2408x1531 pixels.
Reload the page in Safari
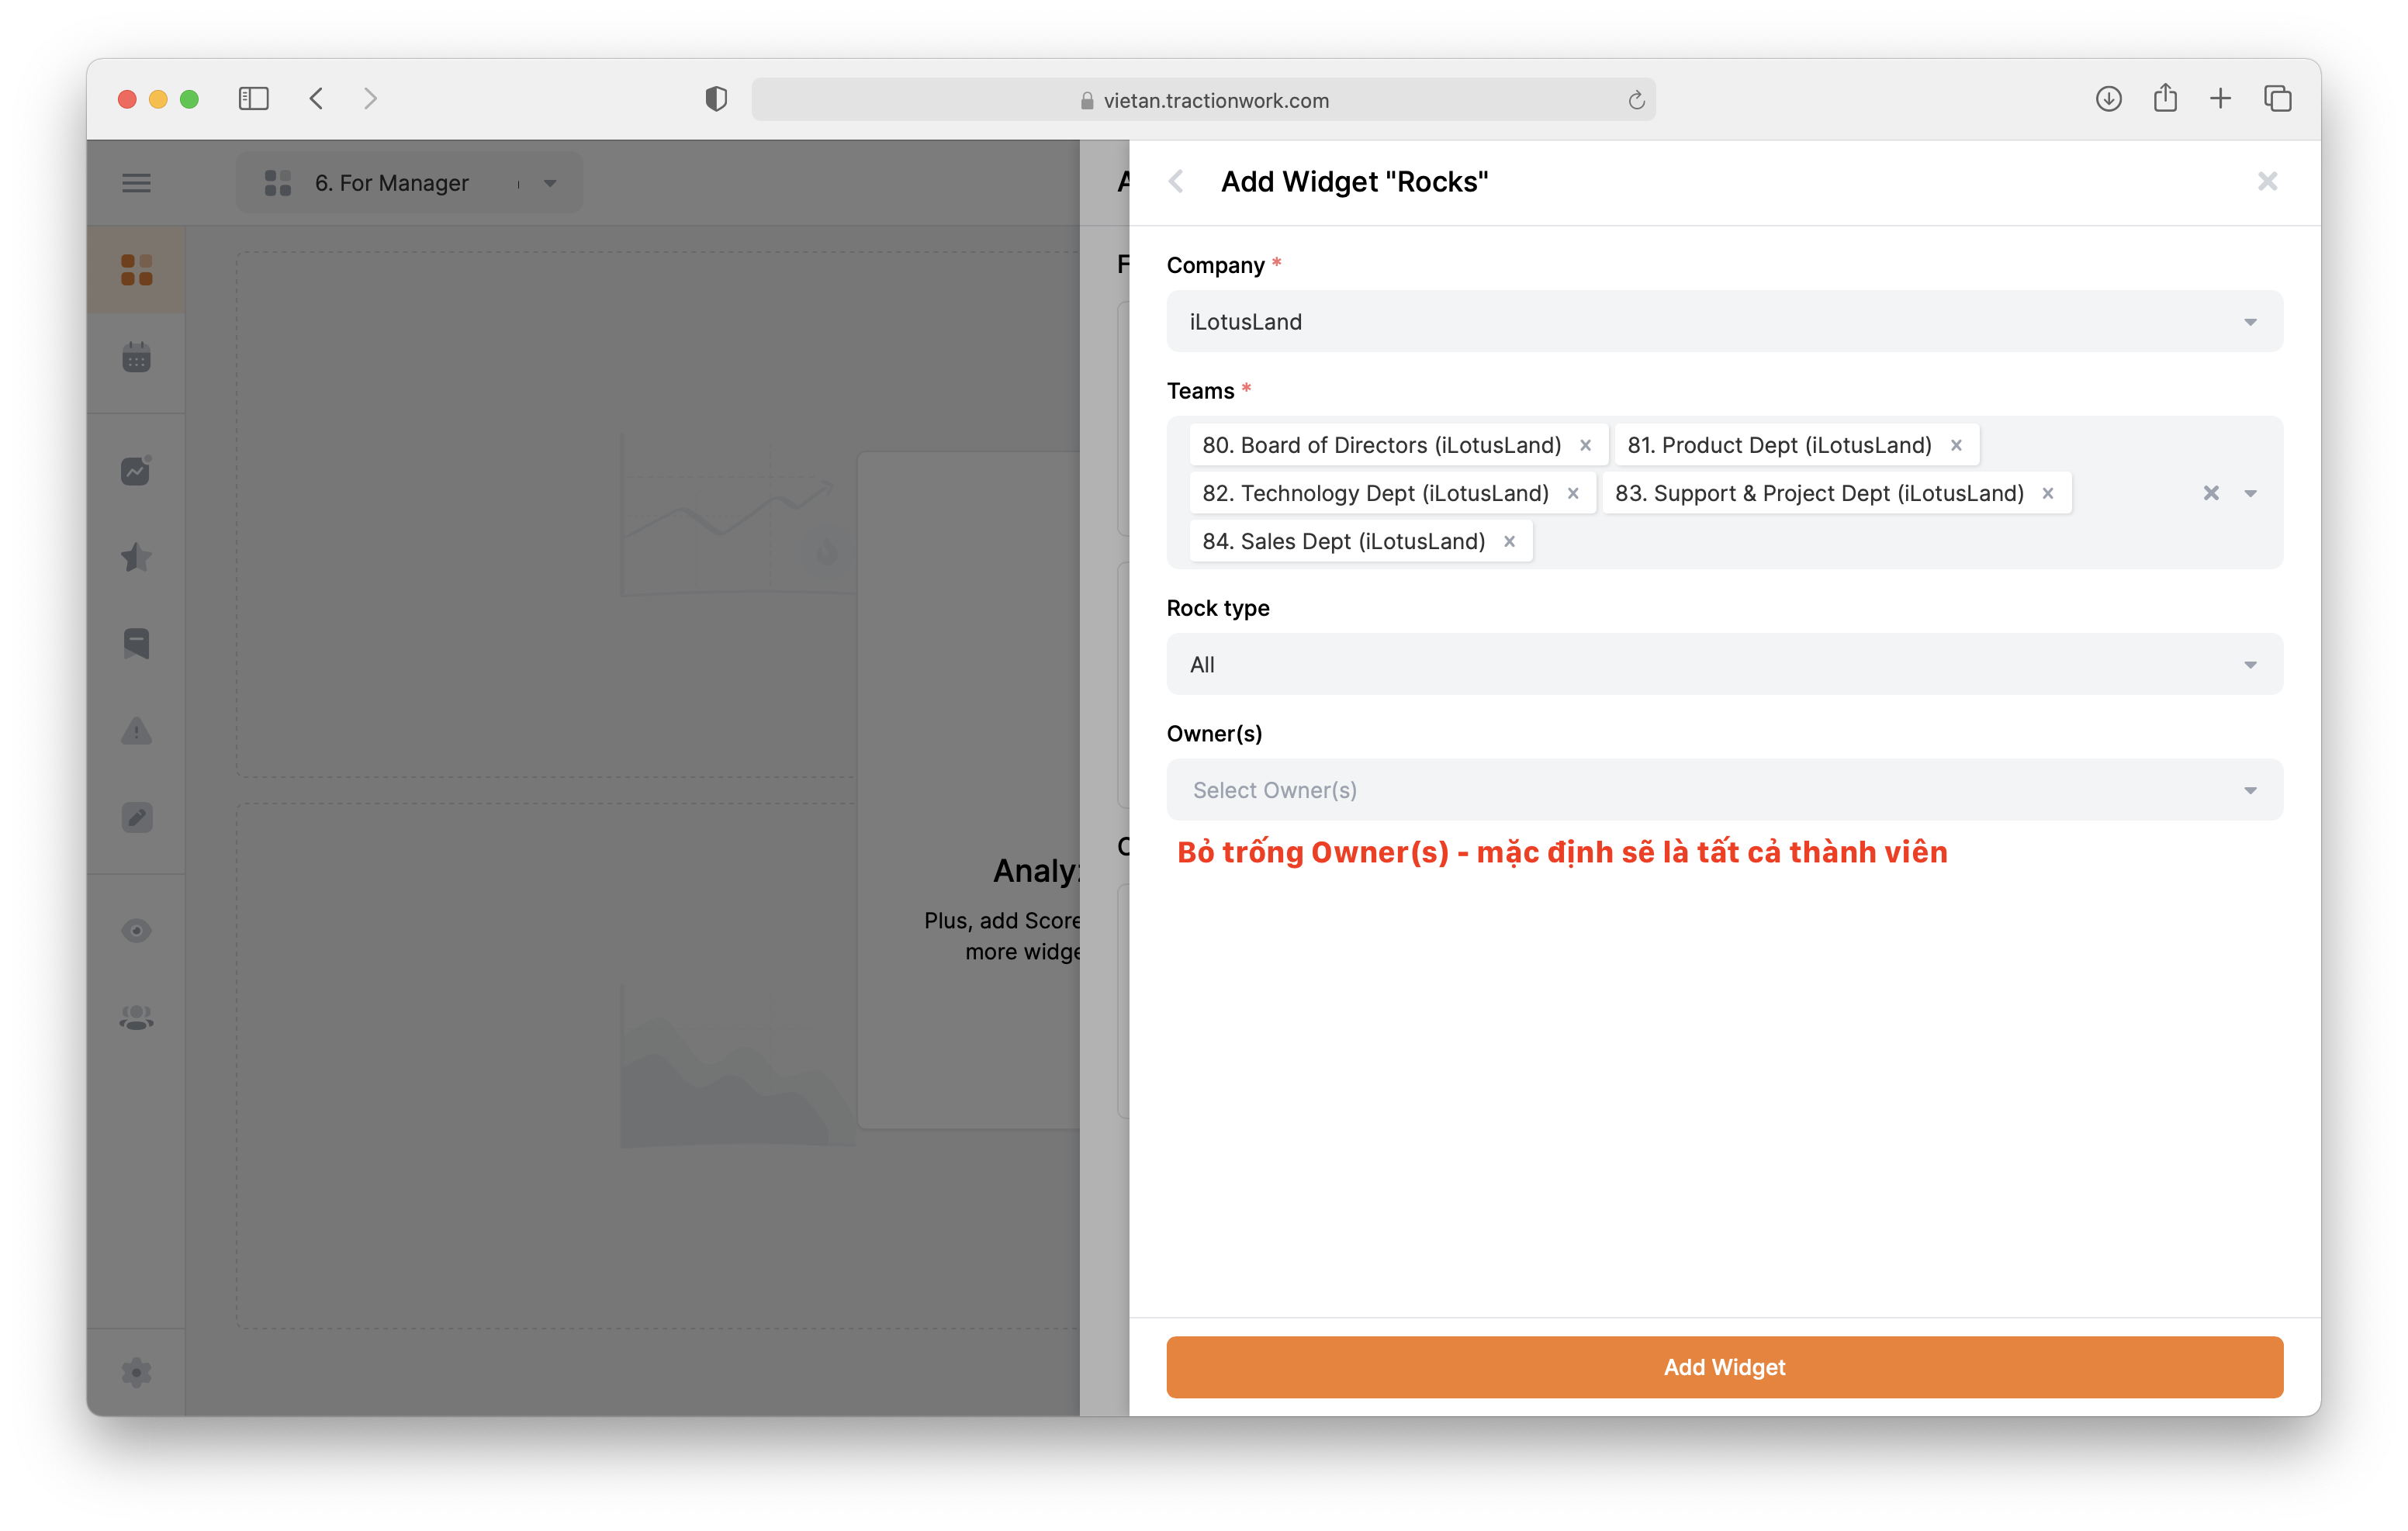1636,100
